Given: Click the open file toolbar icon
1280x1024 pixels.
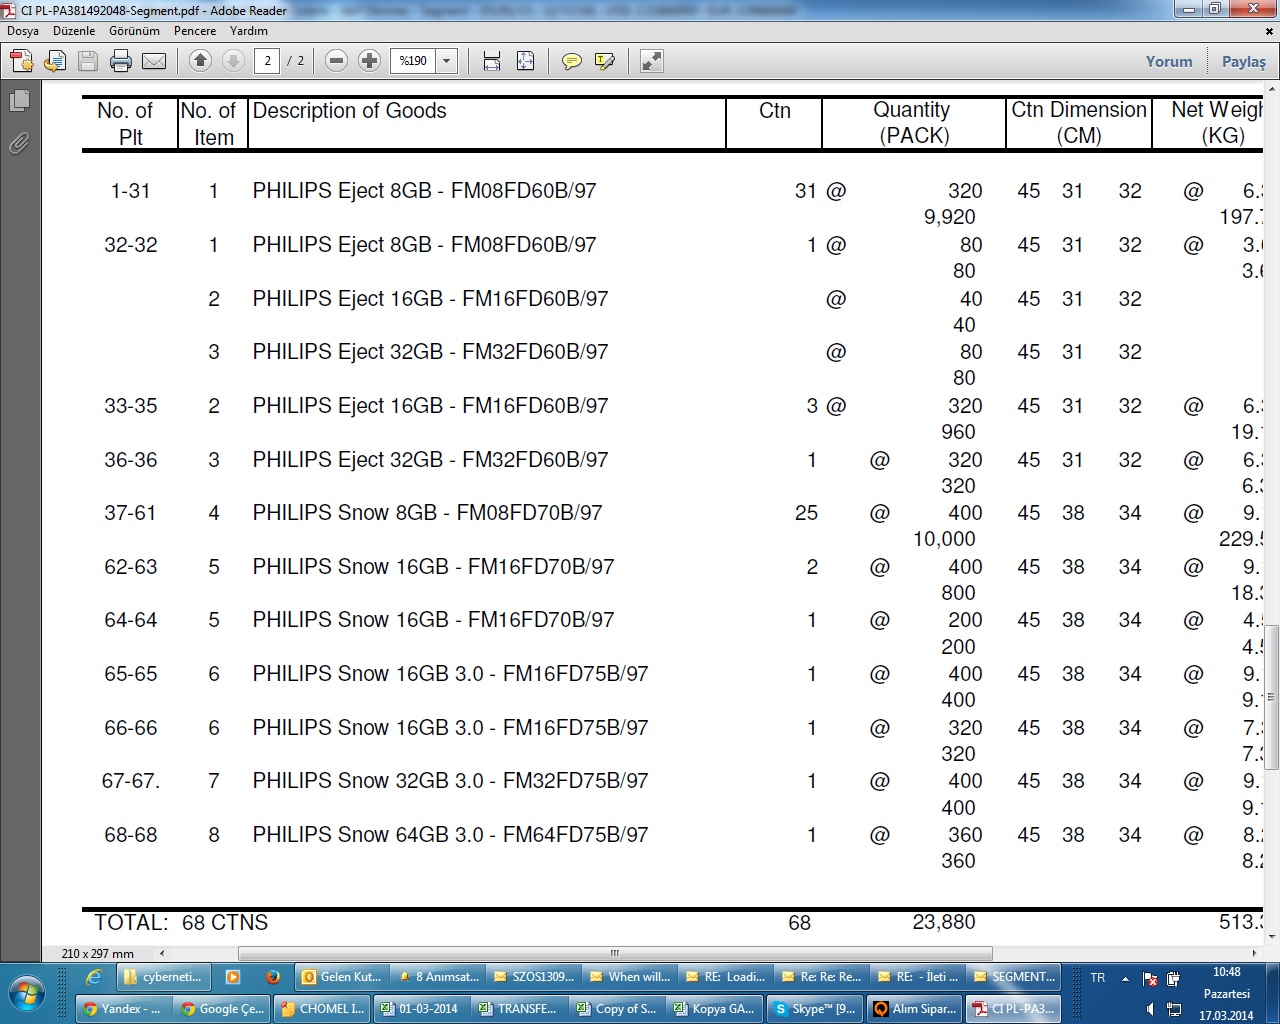Looking at the screenshot, I should coord(55,61).
